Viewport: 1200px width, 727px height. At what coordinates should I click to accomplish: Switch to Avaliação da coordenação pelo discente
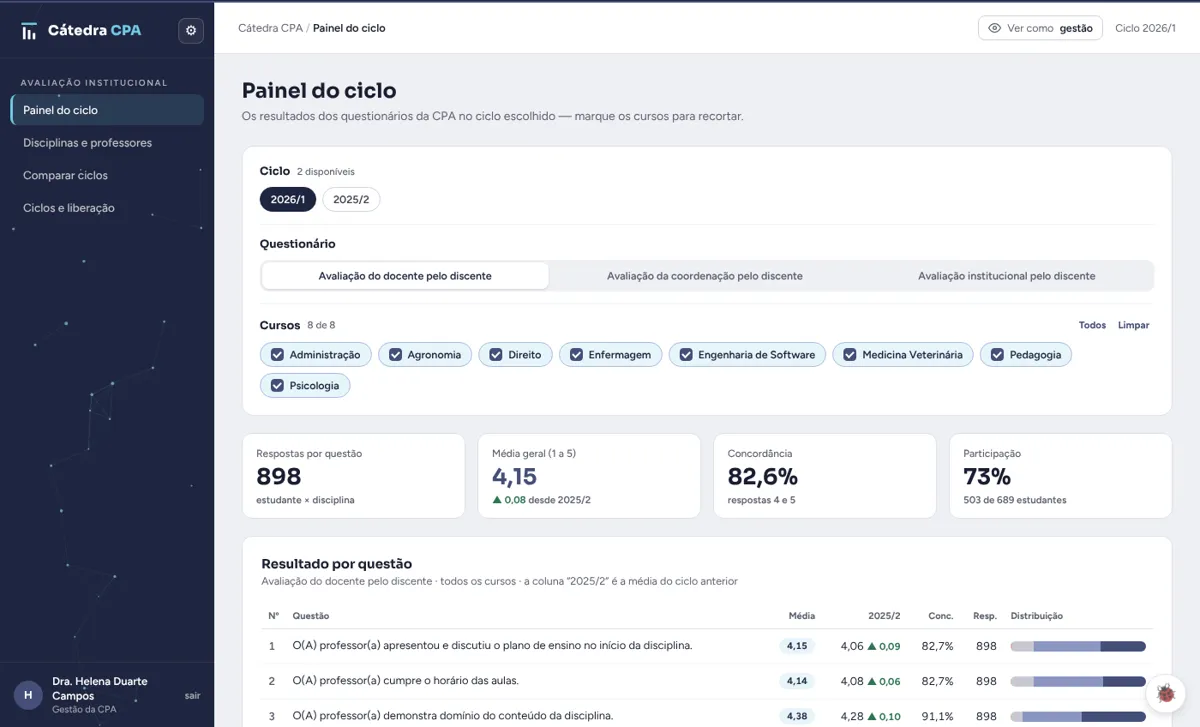pos(705,276)
